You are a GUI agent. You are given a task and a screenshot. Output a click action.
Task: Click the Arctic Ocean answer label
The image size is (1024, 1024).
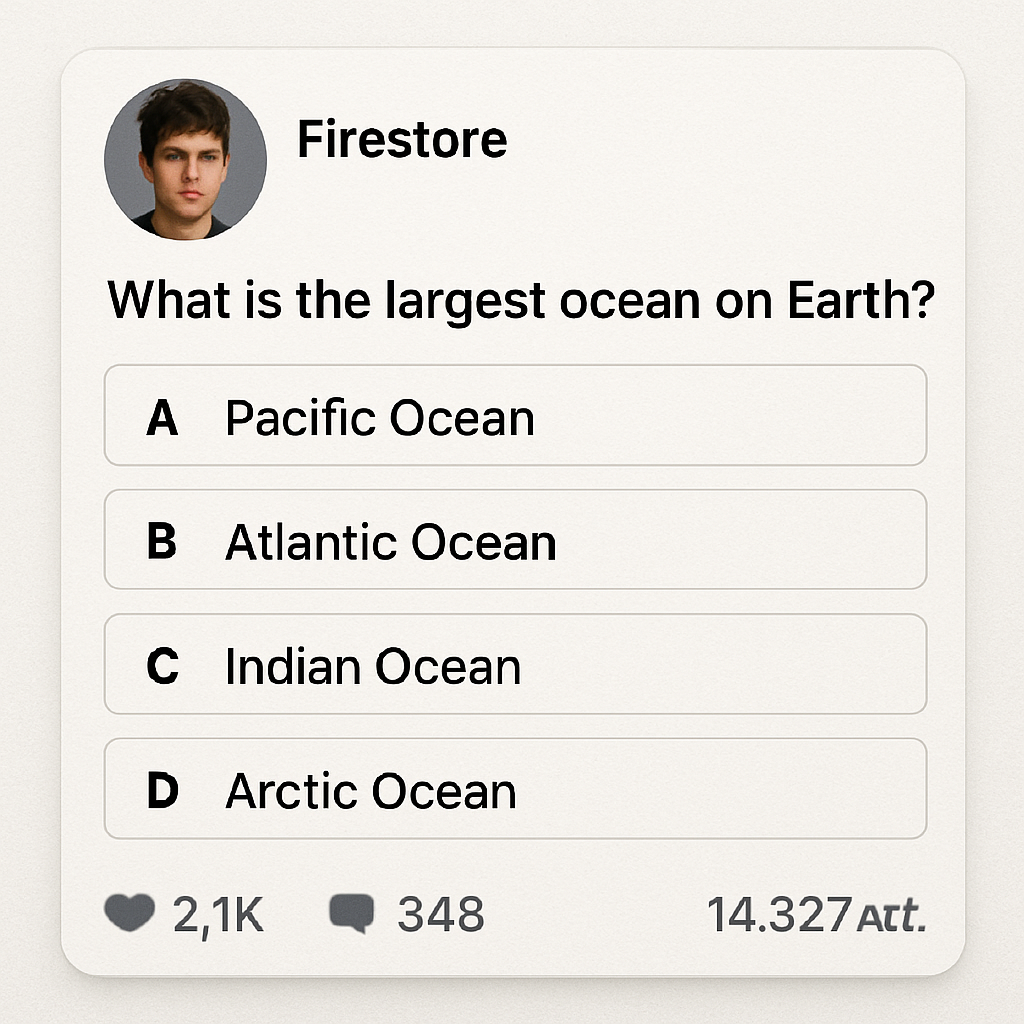coord(370,790)
